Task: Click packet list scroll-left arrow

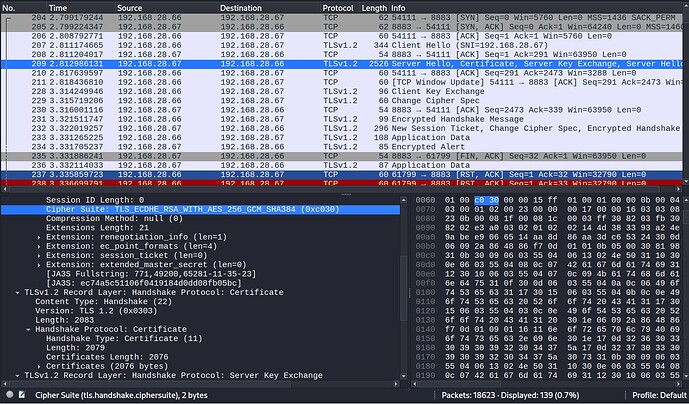Action: point(4,189)
